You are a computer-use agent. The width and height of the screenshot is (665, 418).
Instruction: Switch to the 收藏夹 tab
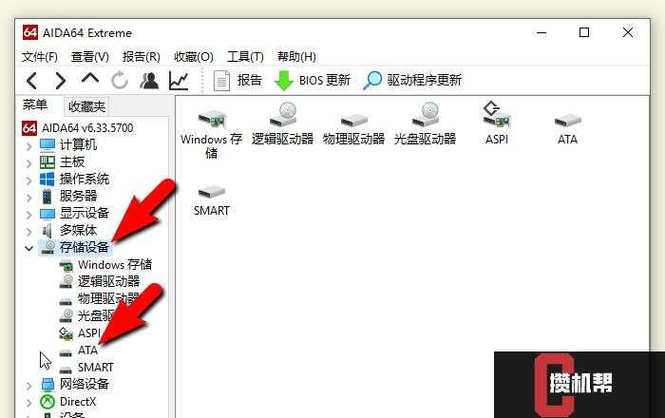pos(87,106)
